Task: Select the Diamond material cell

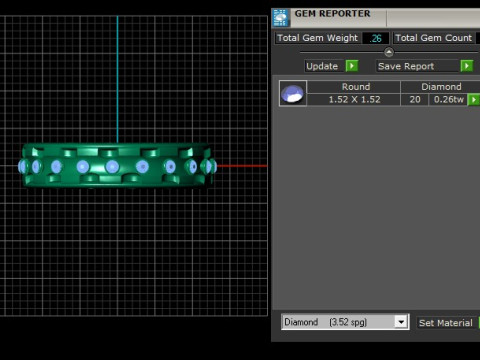Action: click(441, 87)
